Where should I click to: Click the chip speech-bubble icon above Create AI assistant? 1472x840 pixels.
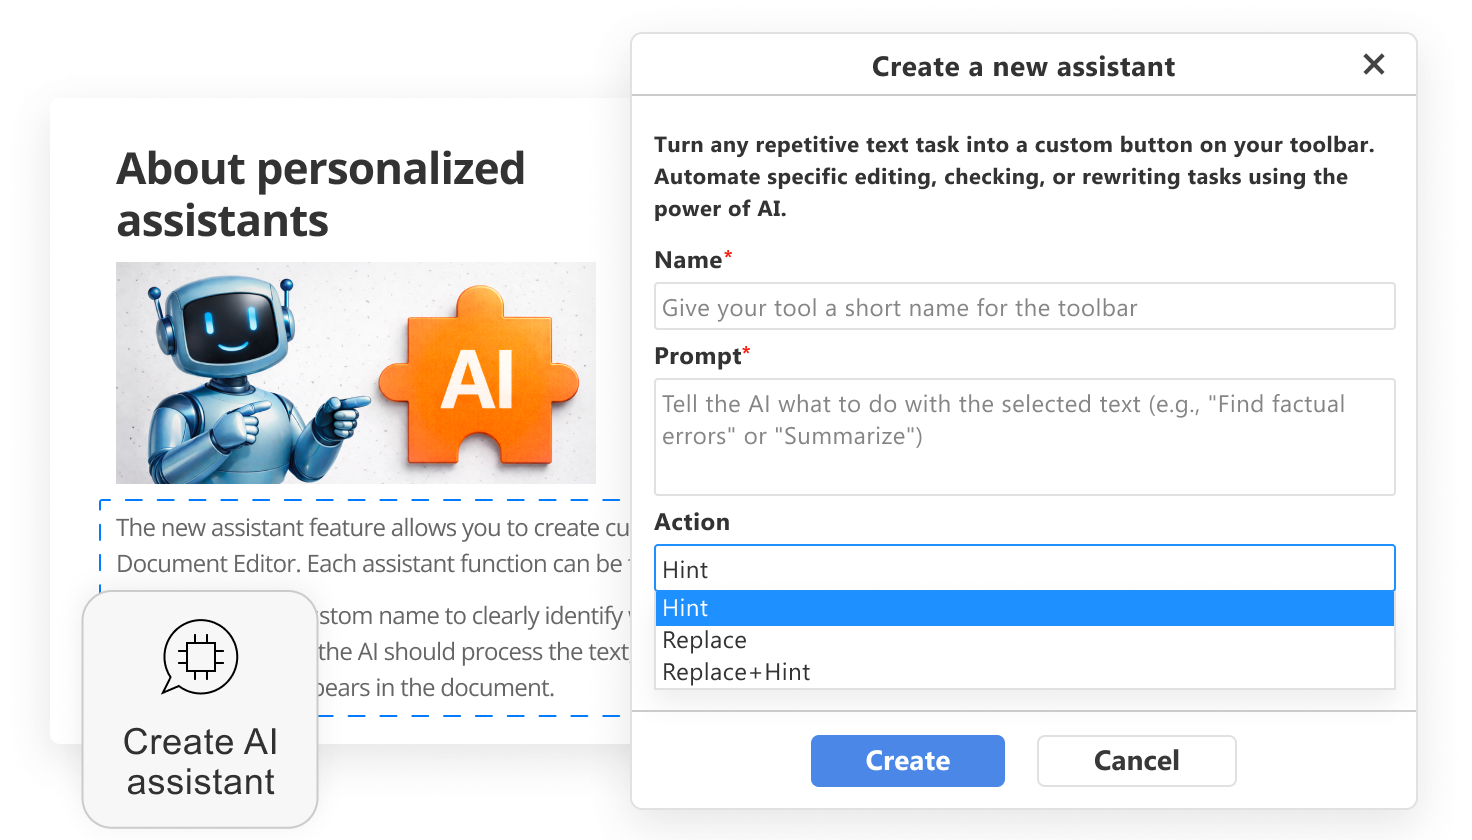[x=200, y=657]
